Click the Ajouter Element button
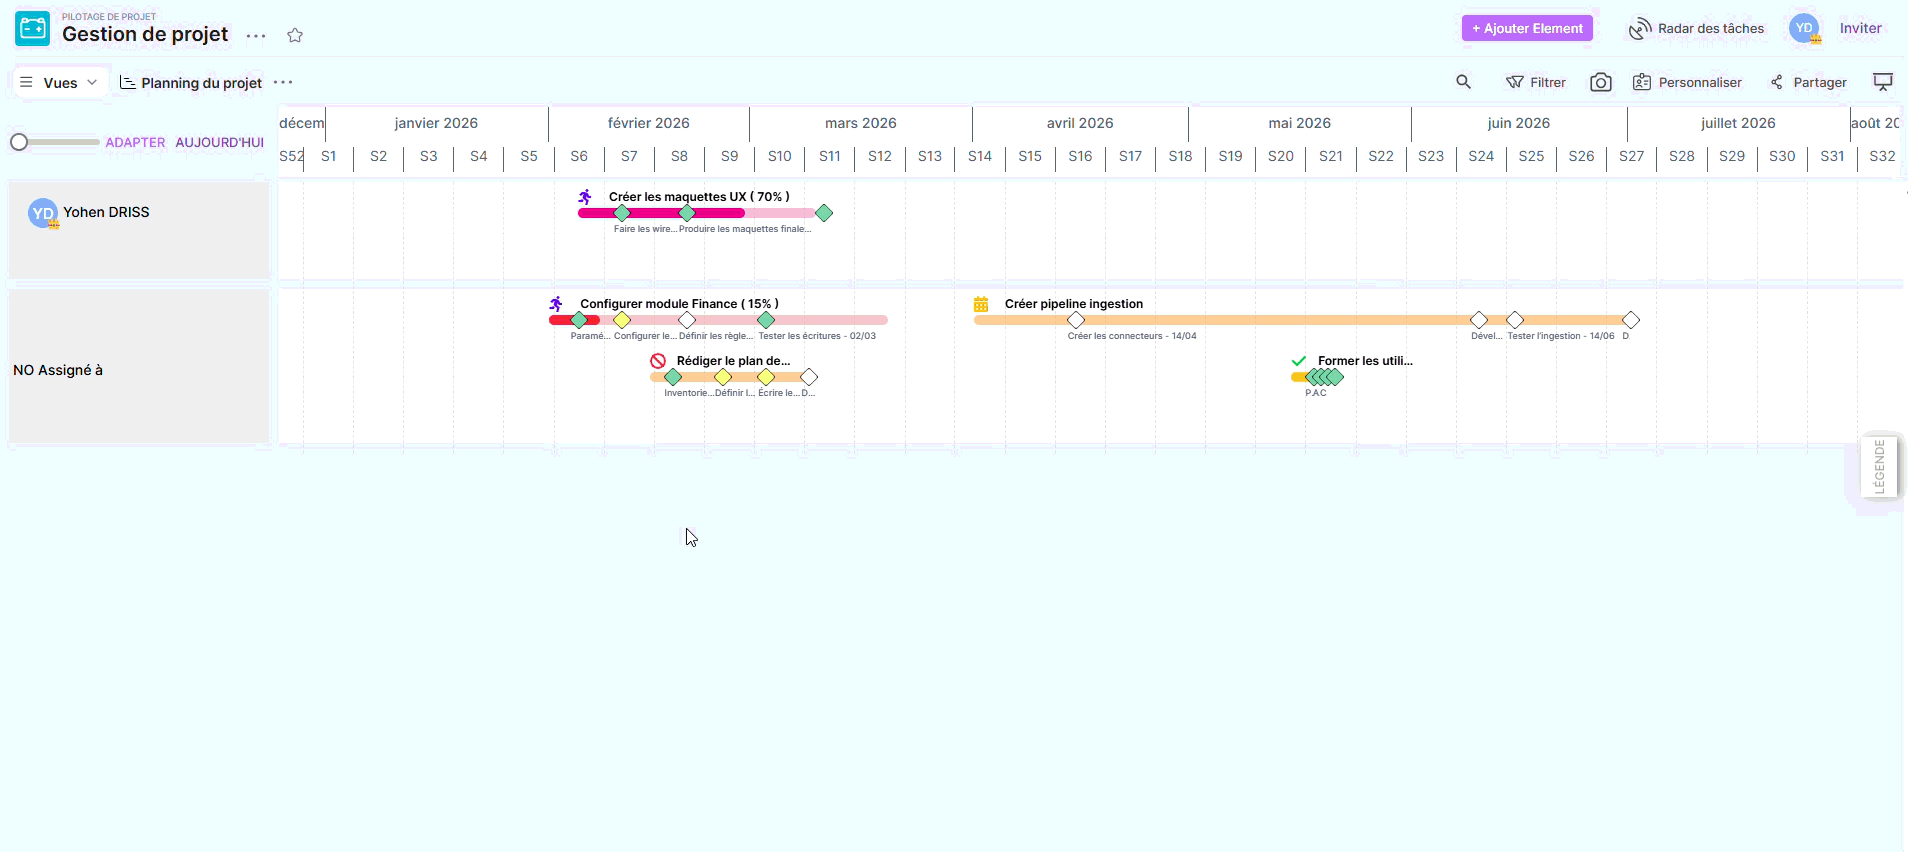This screenshot has width=1908, height=852. point(1527,28)
